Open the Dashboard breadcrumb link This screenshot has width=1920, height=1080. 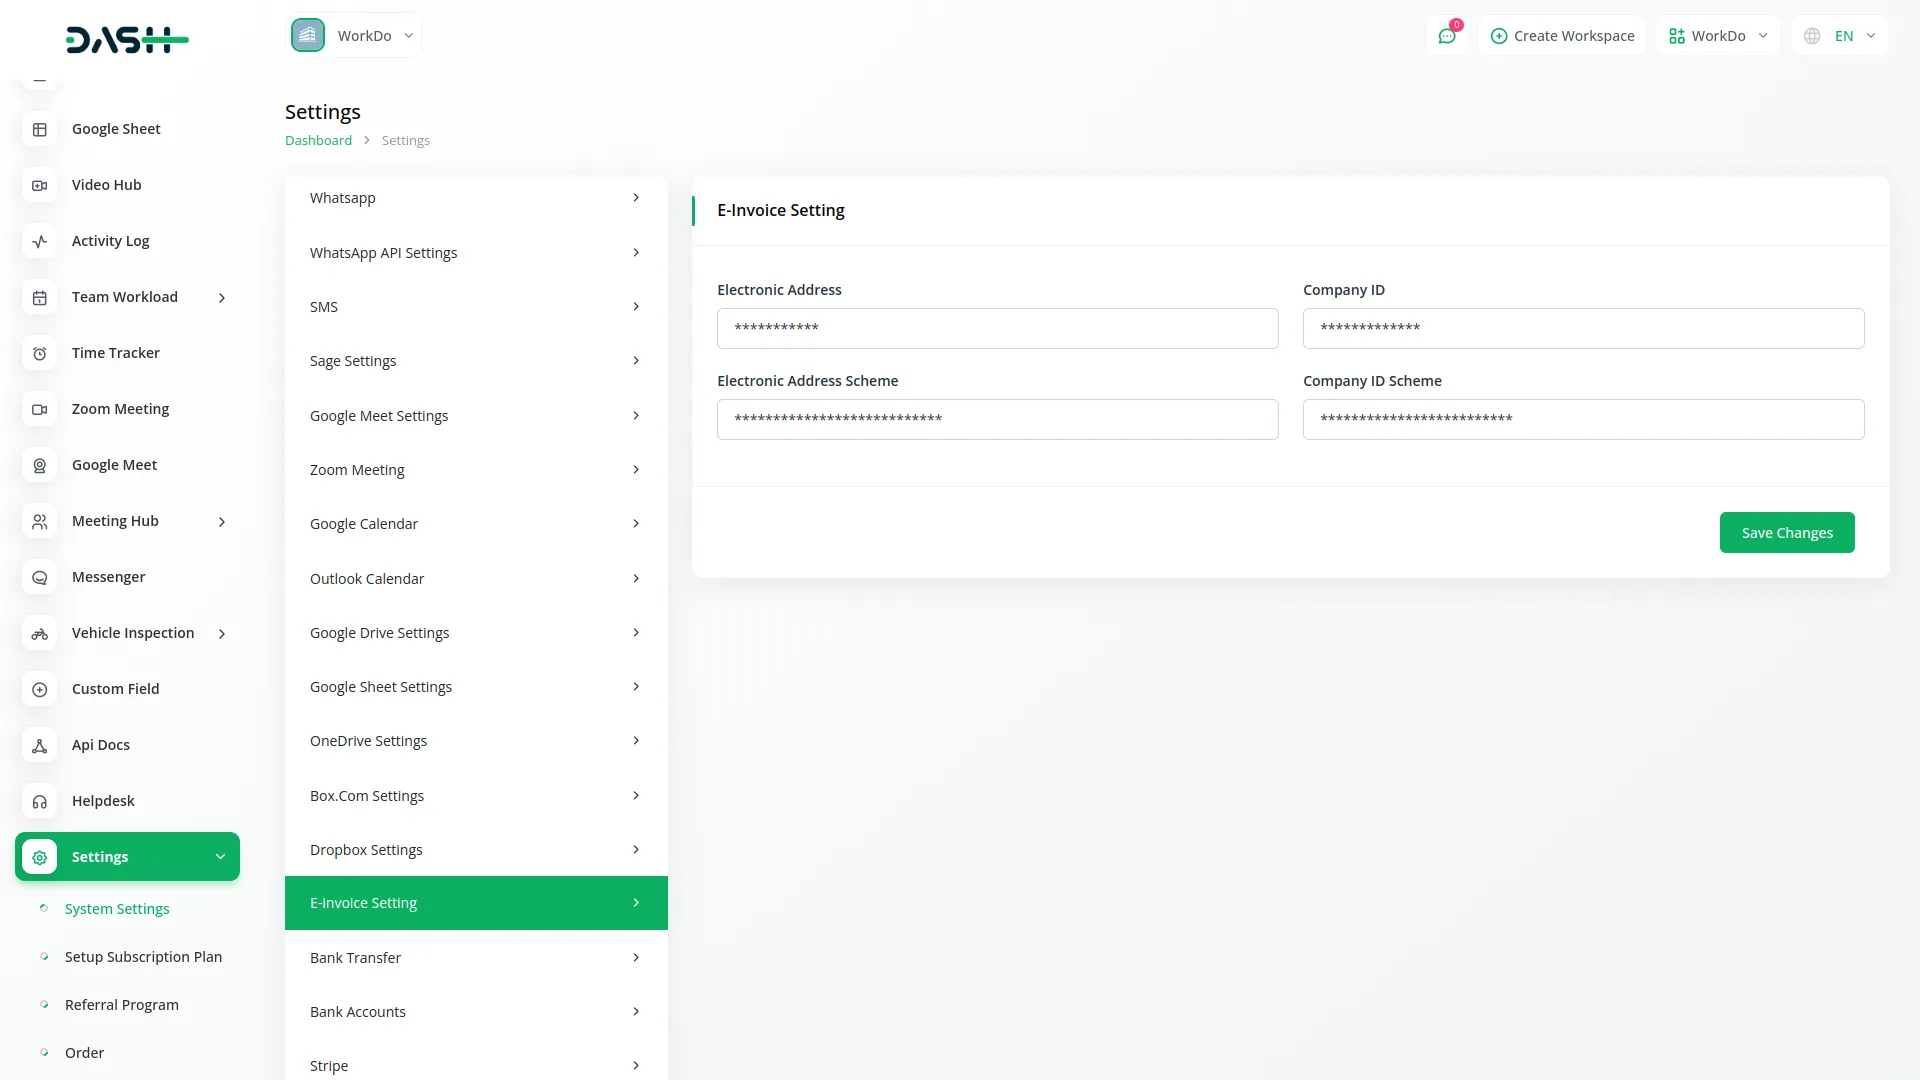coord(317,140)
